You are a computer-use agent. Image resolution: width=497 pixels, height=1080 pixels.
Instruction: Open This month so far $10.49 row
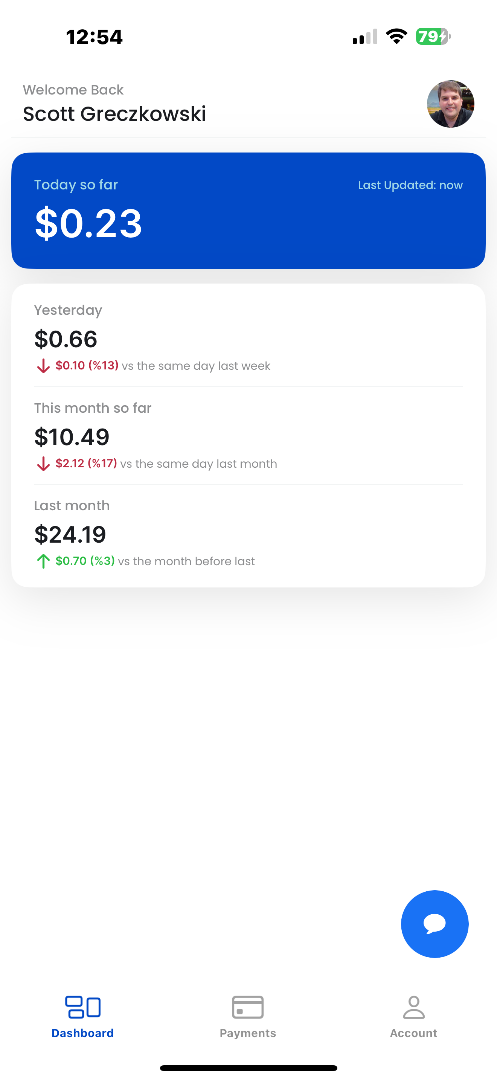pos(248,436)
